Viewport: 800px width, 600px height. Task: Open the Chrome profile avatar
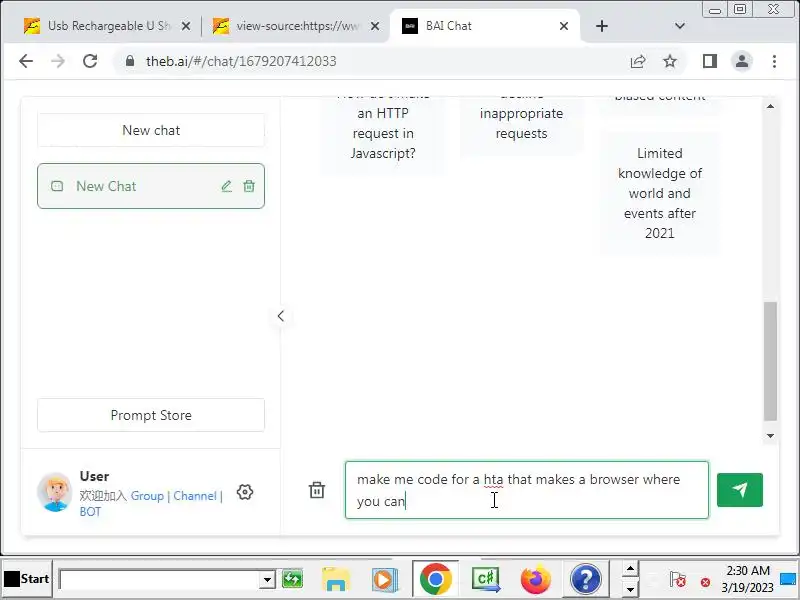click(742, 61)
